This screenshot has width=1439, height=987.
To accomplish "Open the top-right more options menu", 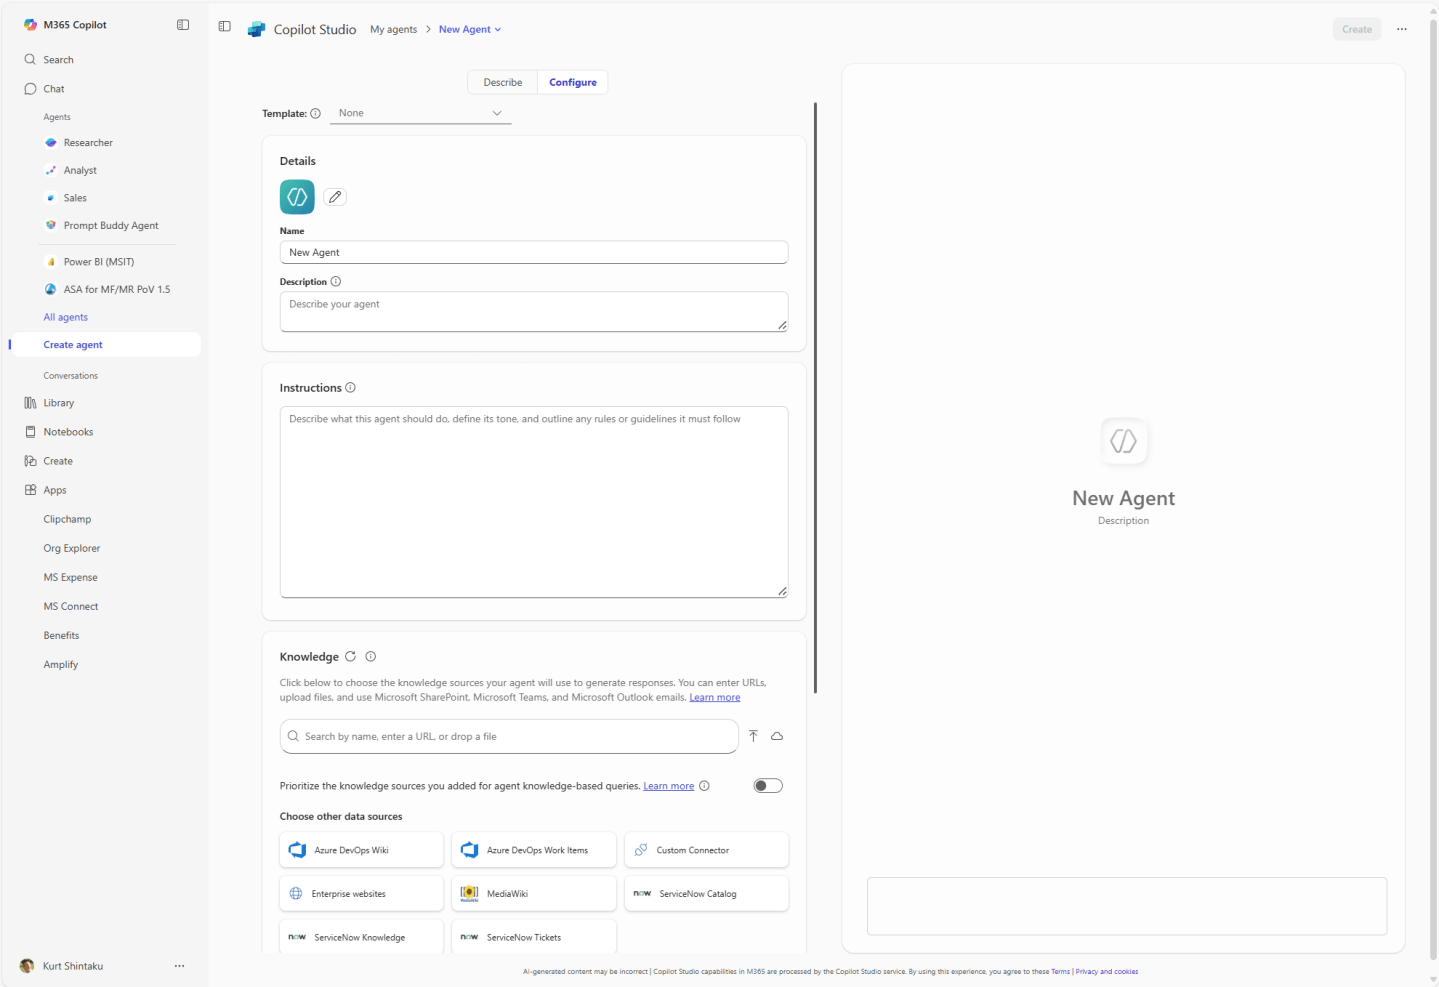I will (1401, 29).
